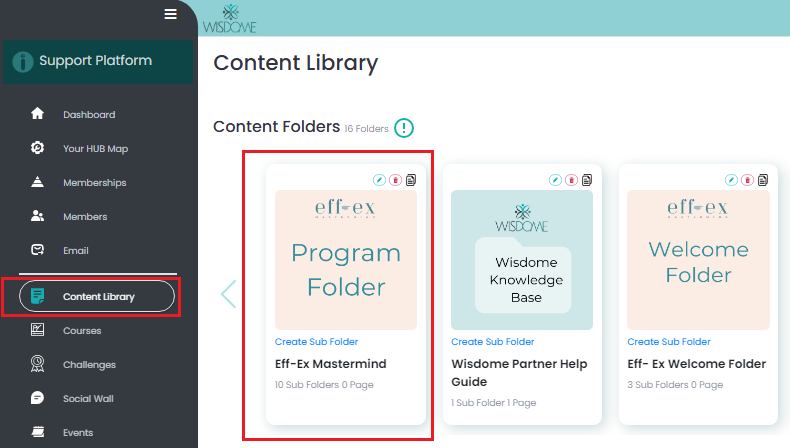Click the Challenges ribbon badge icon

click(x=37, y=363)
